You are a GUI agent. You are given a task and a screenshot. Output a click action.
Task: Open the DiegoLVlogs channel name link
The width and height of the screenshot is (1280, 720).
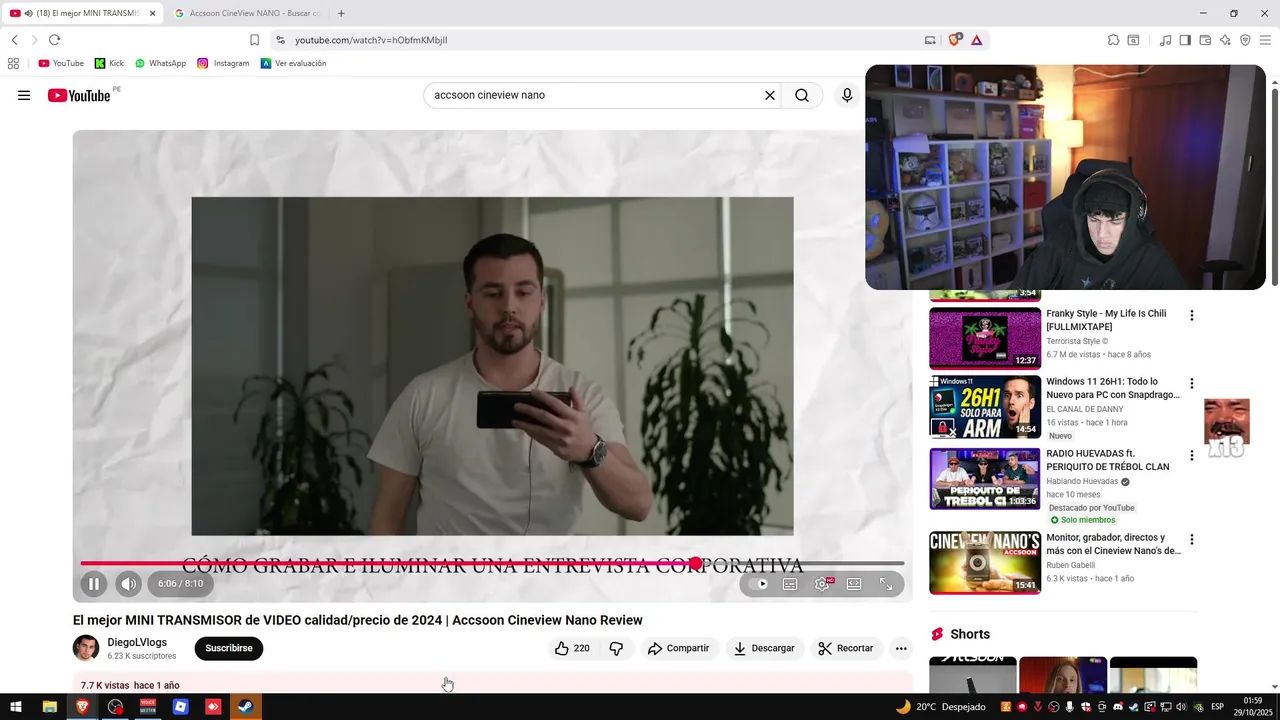click(137, 642)
